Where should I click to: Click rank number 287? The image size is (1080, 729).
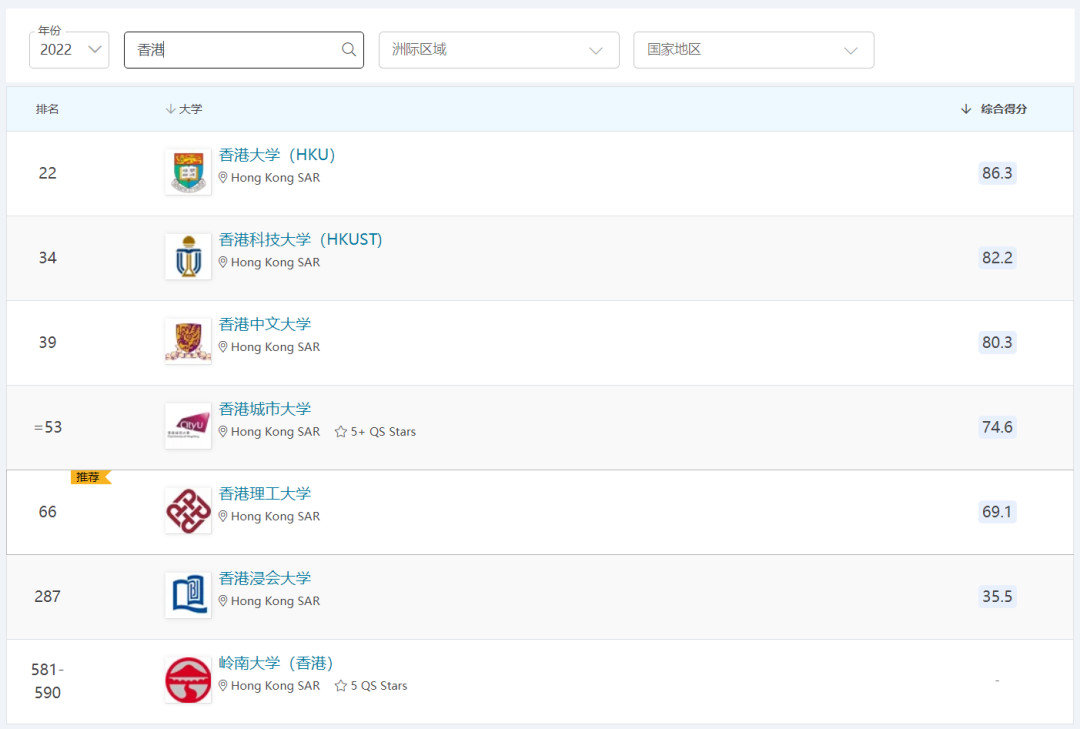(x=48, y=597)
